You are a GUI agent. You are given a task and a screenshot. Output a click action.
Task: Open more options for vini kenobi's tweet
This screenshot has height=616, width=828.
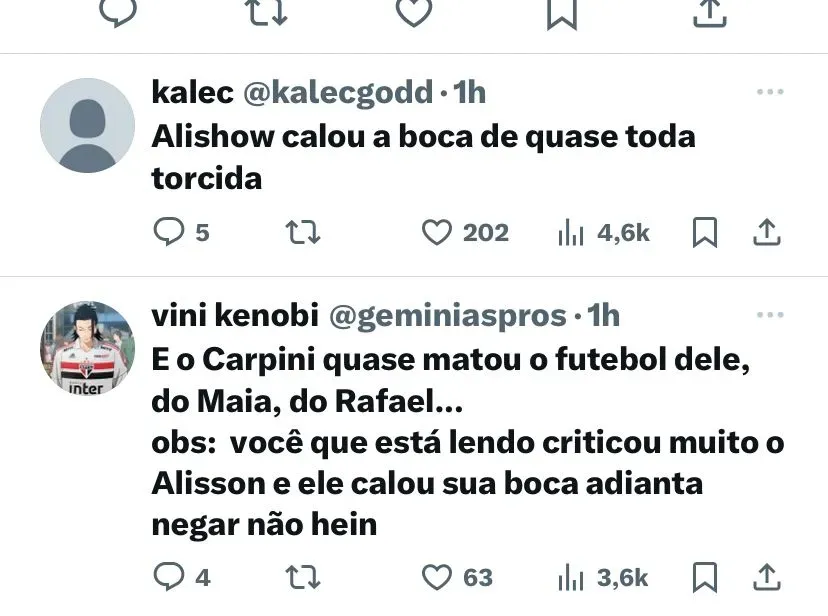click(770, 315)
